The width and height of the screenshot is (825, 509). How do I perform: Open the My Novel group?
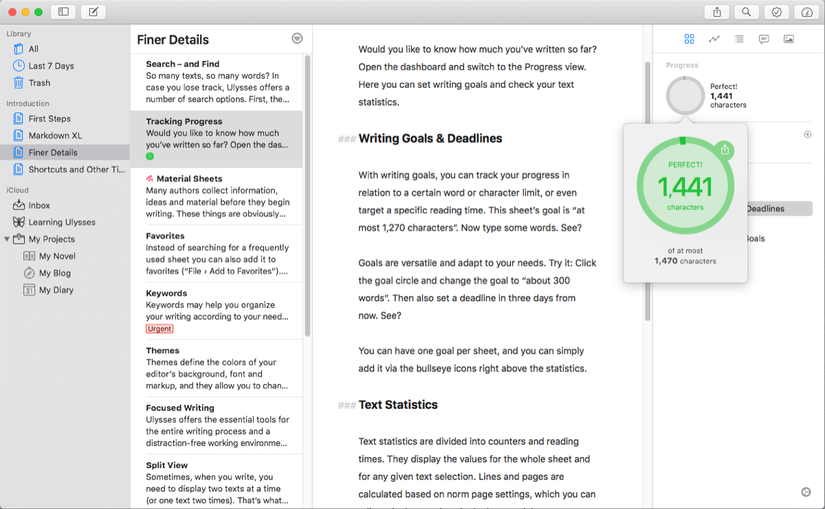65,256
